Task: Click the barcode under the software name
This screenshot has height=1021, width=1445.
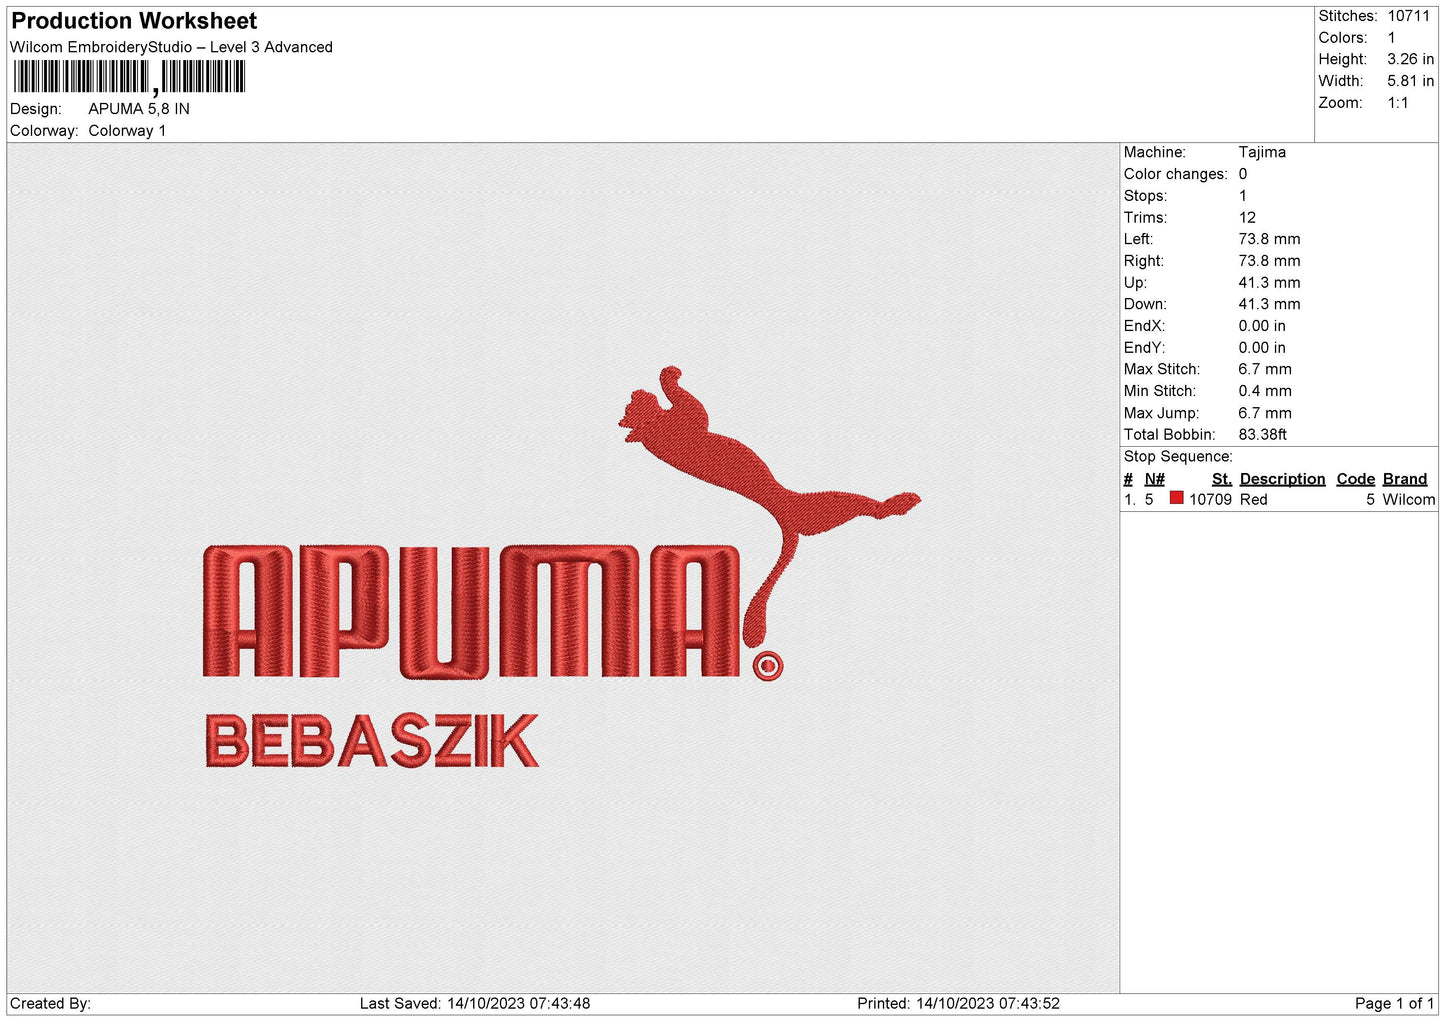Action: click(129, 77)
